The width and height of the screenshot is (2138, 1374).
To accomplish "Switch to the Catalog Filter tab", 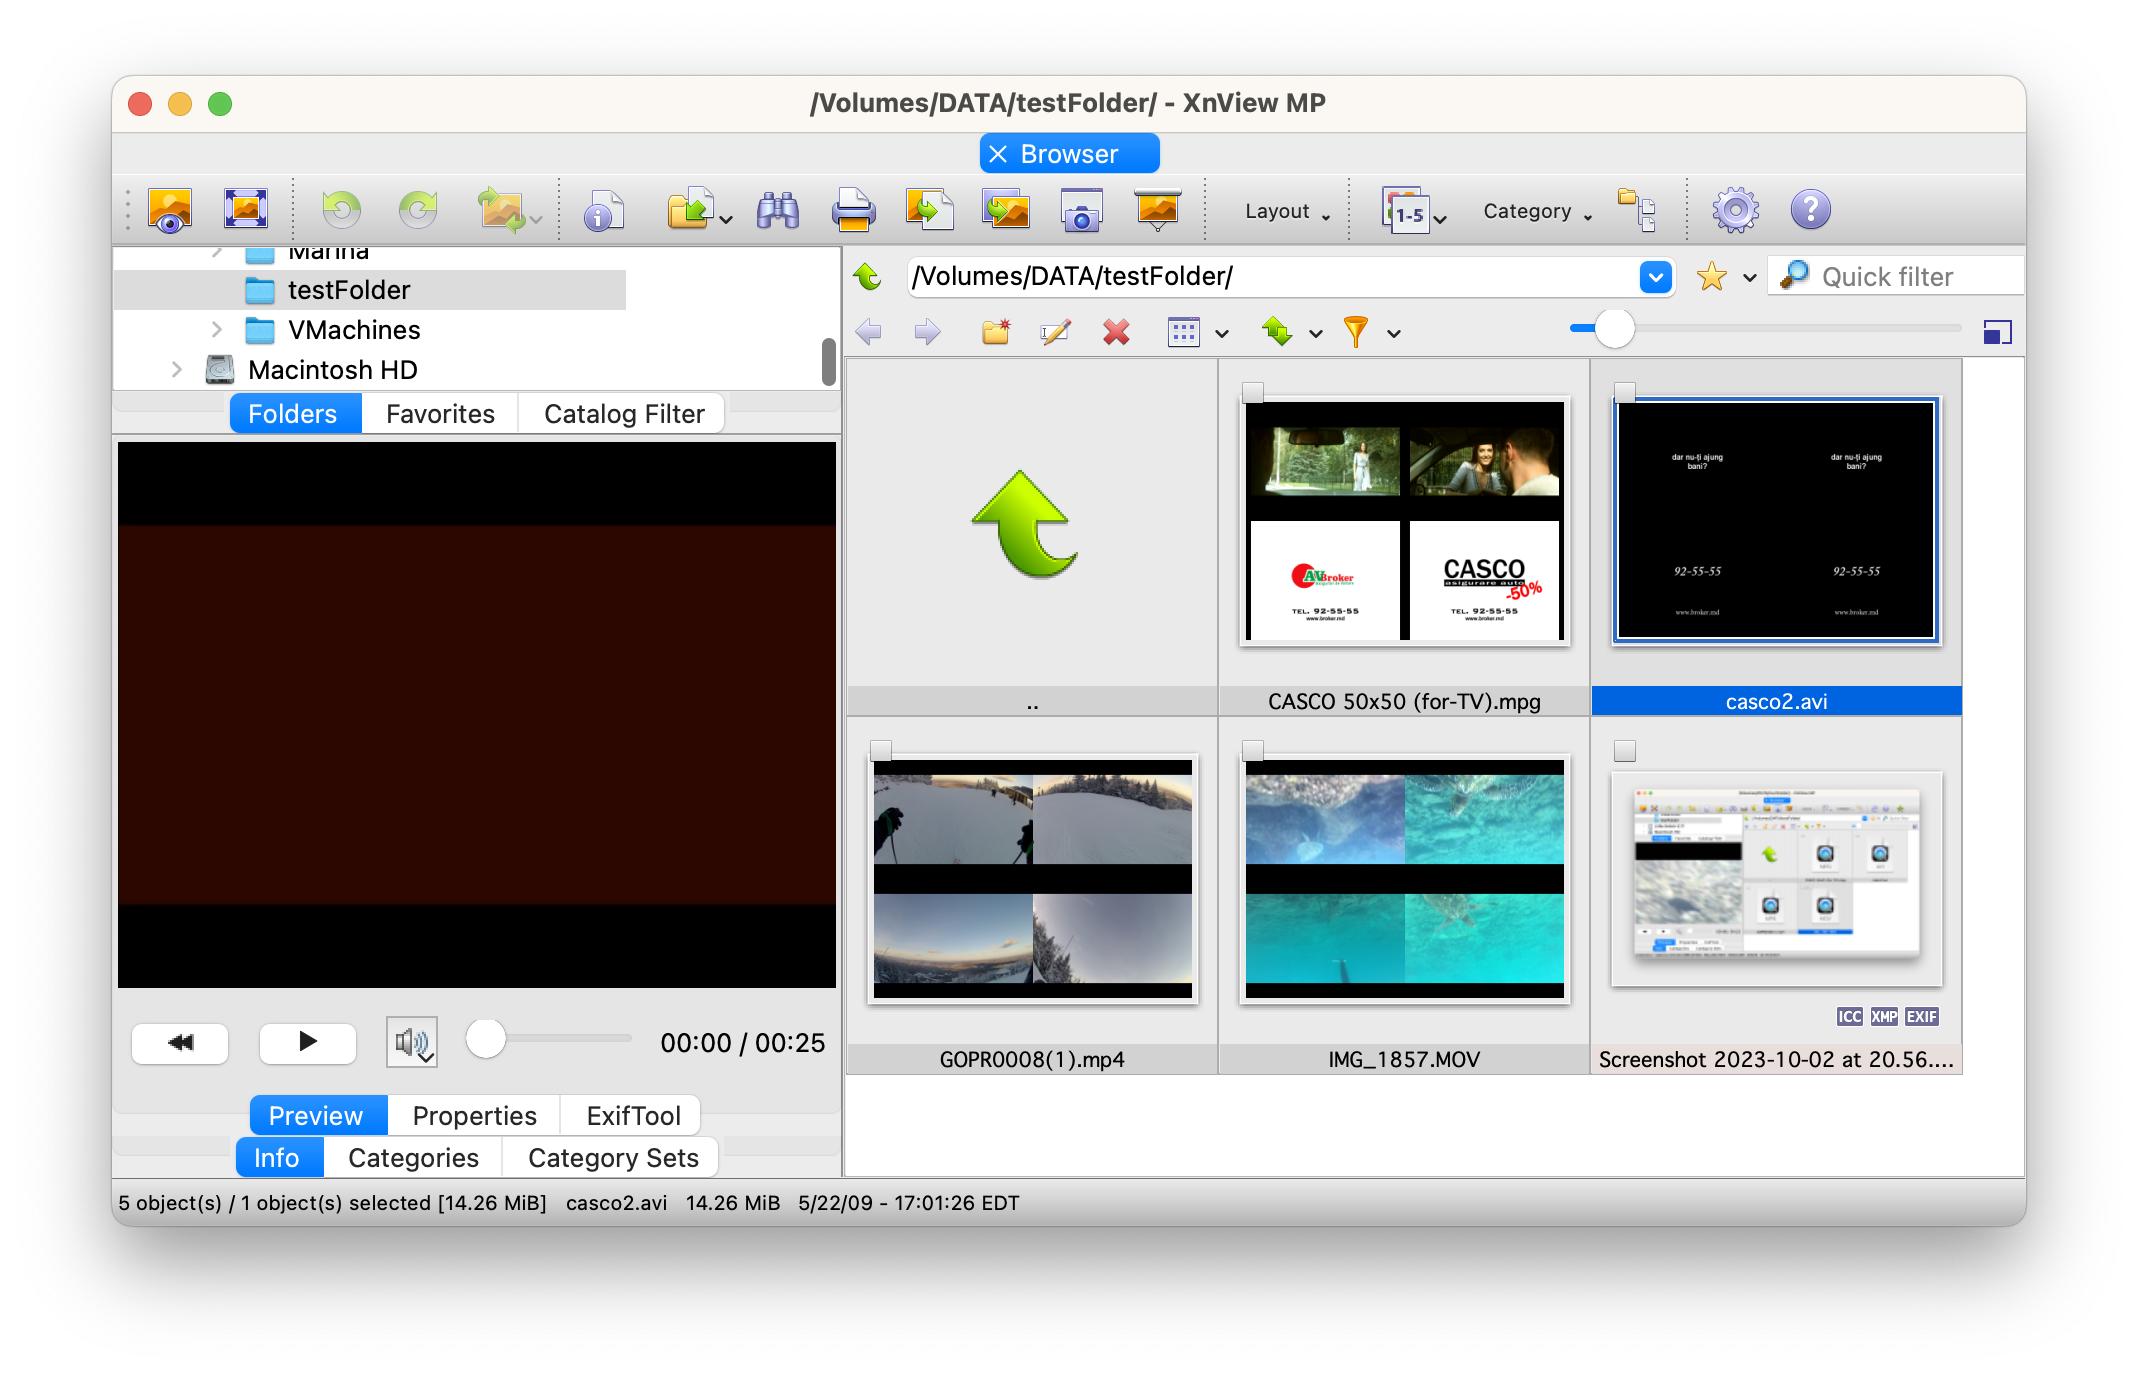I will (624, 414).
